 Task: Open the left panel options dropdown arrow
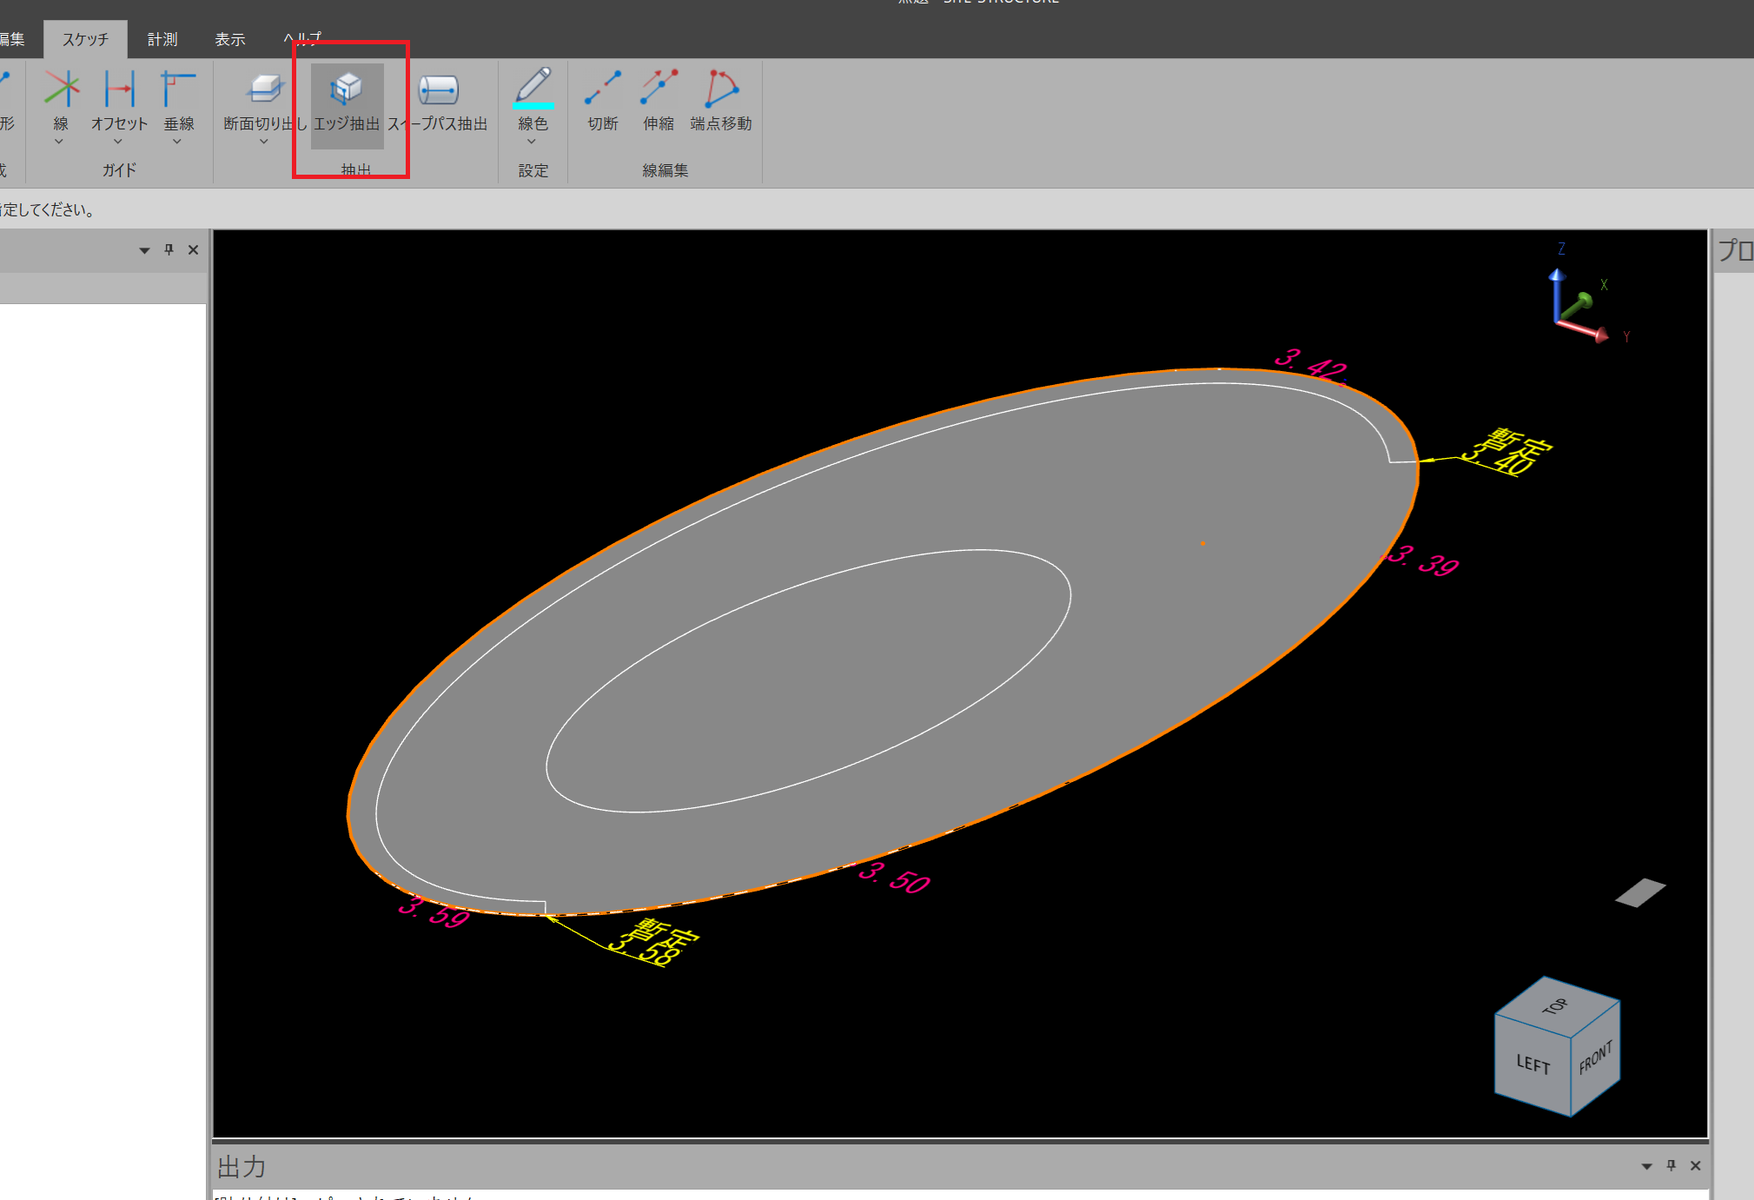[x=144, y=250]
